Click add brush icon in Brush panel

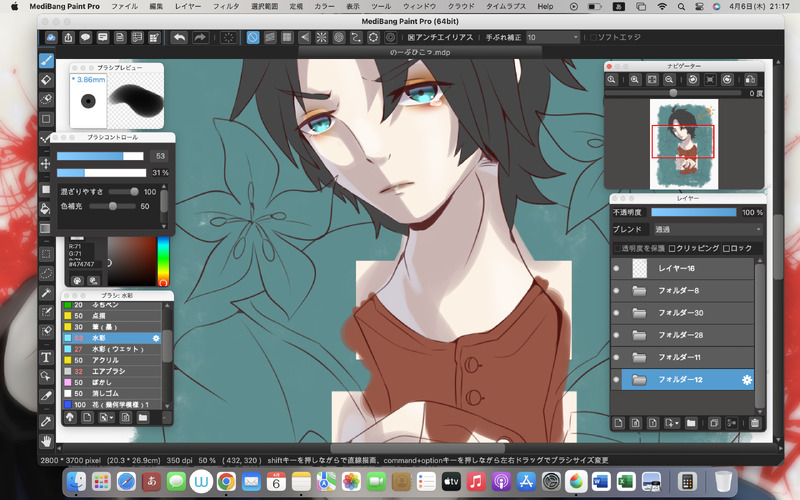[x=87, y=417]
